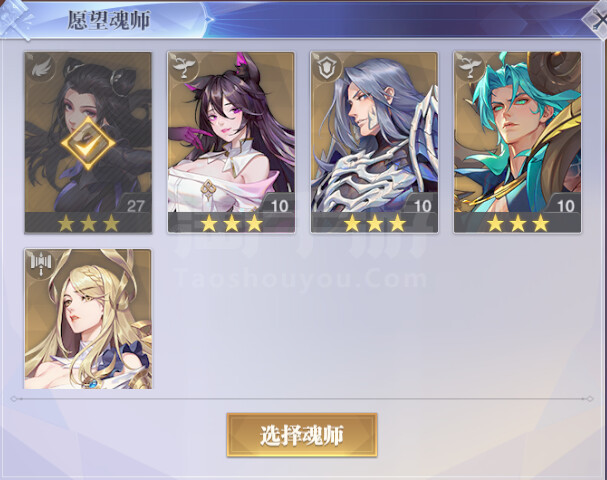Click the star rating of teal-haired card
The width and height of the screenshot is (607, 480).
518,223
